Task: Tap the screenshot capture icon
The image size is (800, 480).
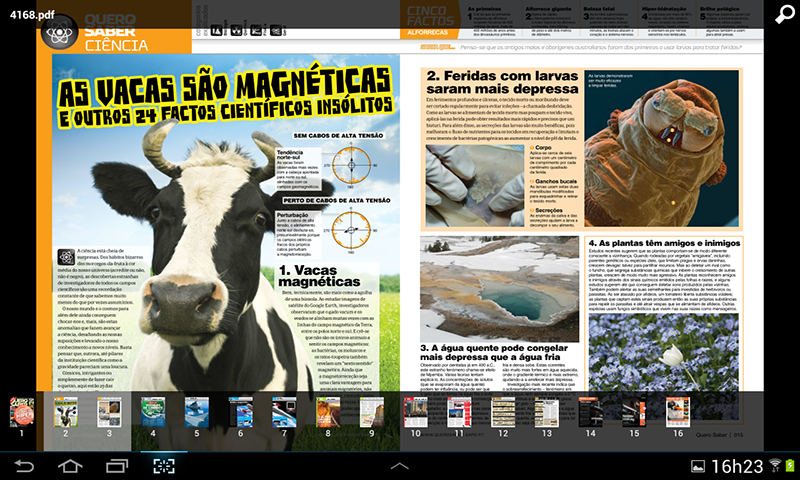Action: tap(163, 466)
